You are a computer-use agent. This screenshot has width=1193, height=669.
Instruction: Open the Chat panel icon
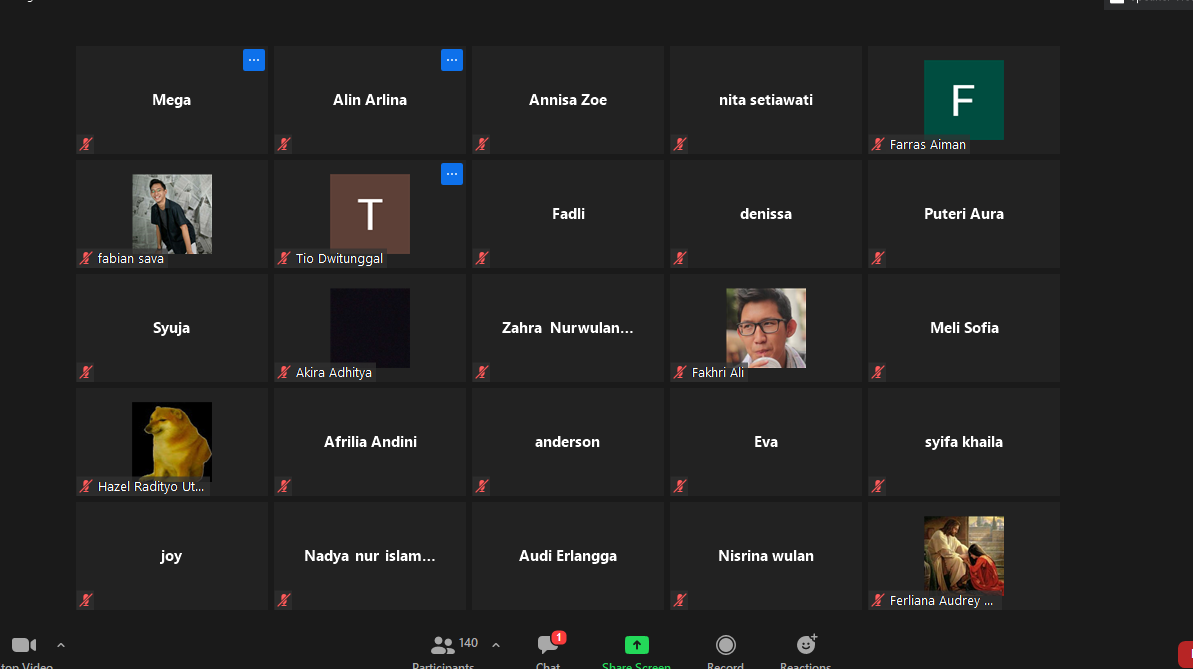(x=547, y=645)
